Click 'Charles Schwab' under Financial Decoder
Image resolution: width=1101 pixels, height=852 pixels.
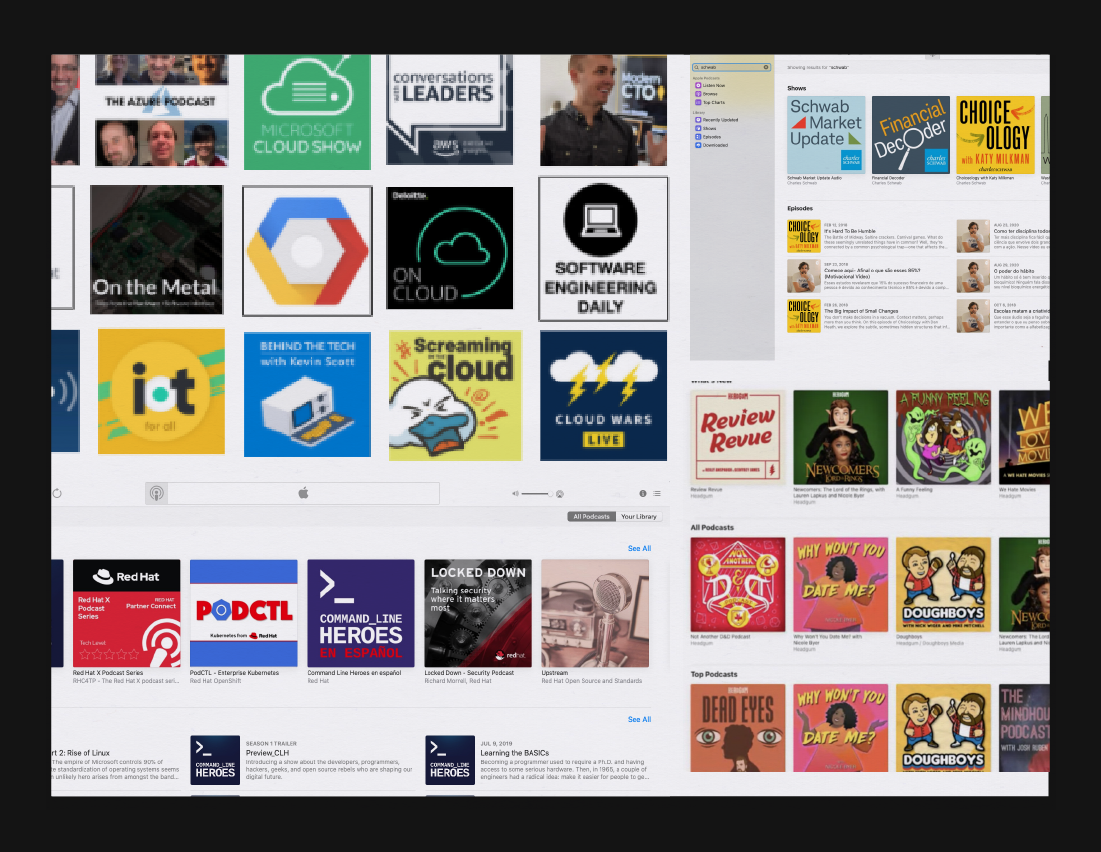pyautogui.click(x=886, y=183)
